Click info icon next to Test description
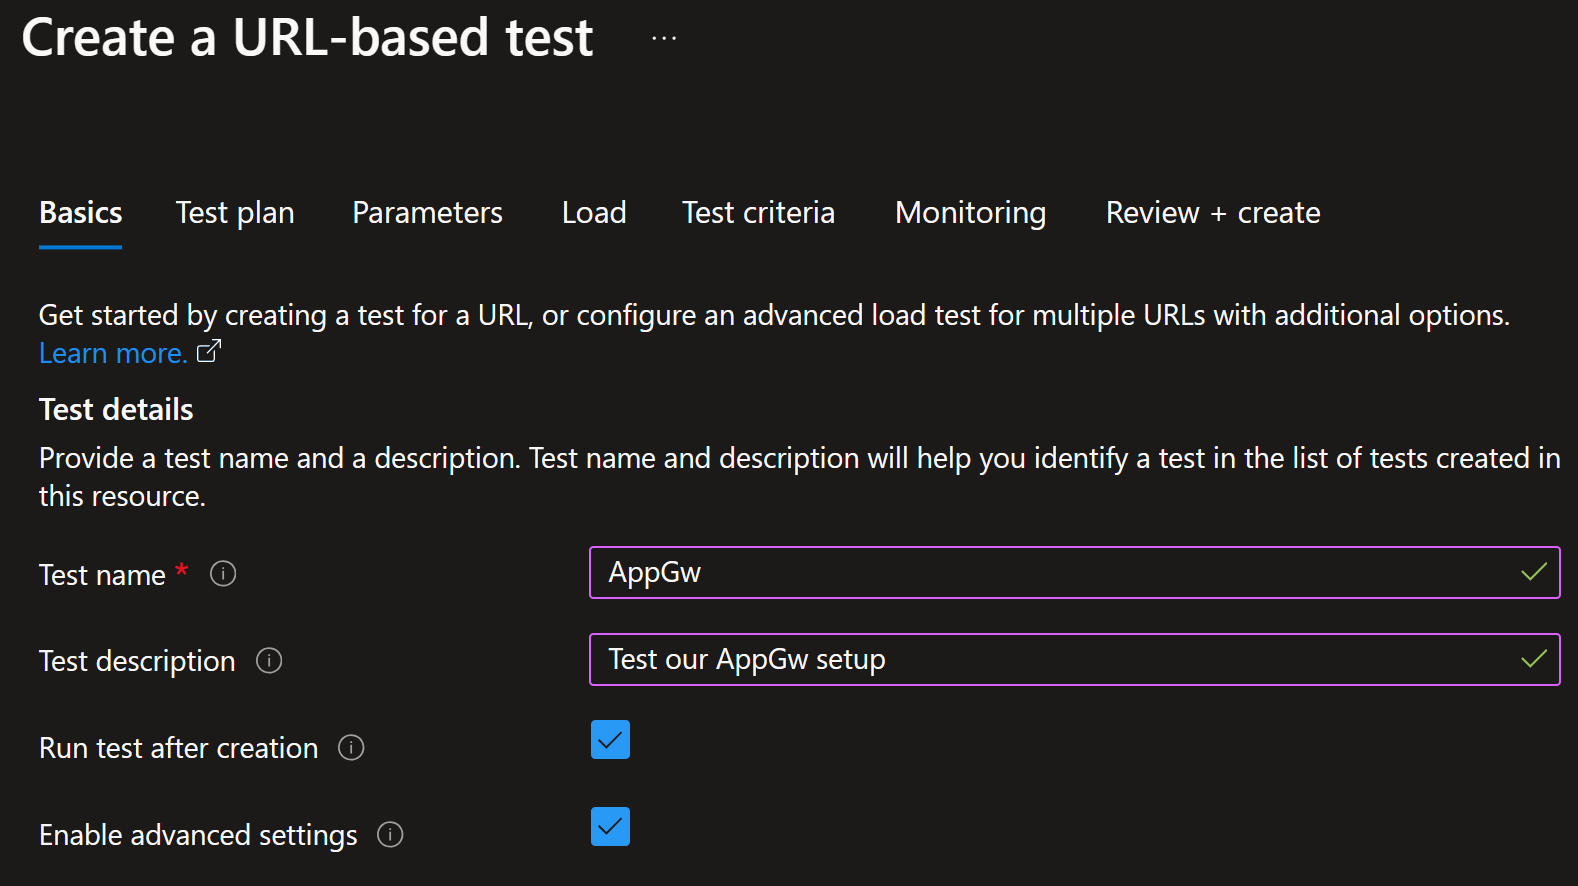 tap(269, 661)
